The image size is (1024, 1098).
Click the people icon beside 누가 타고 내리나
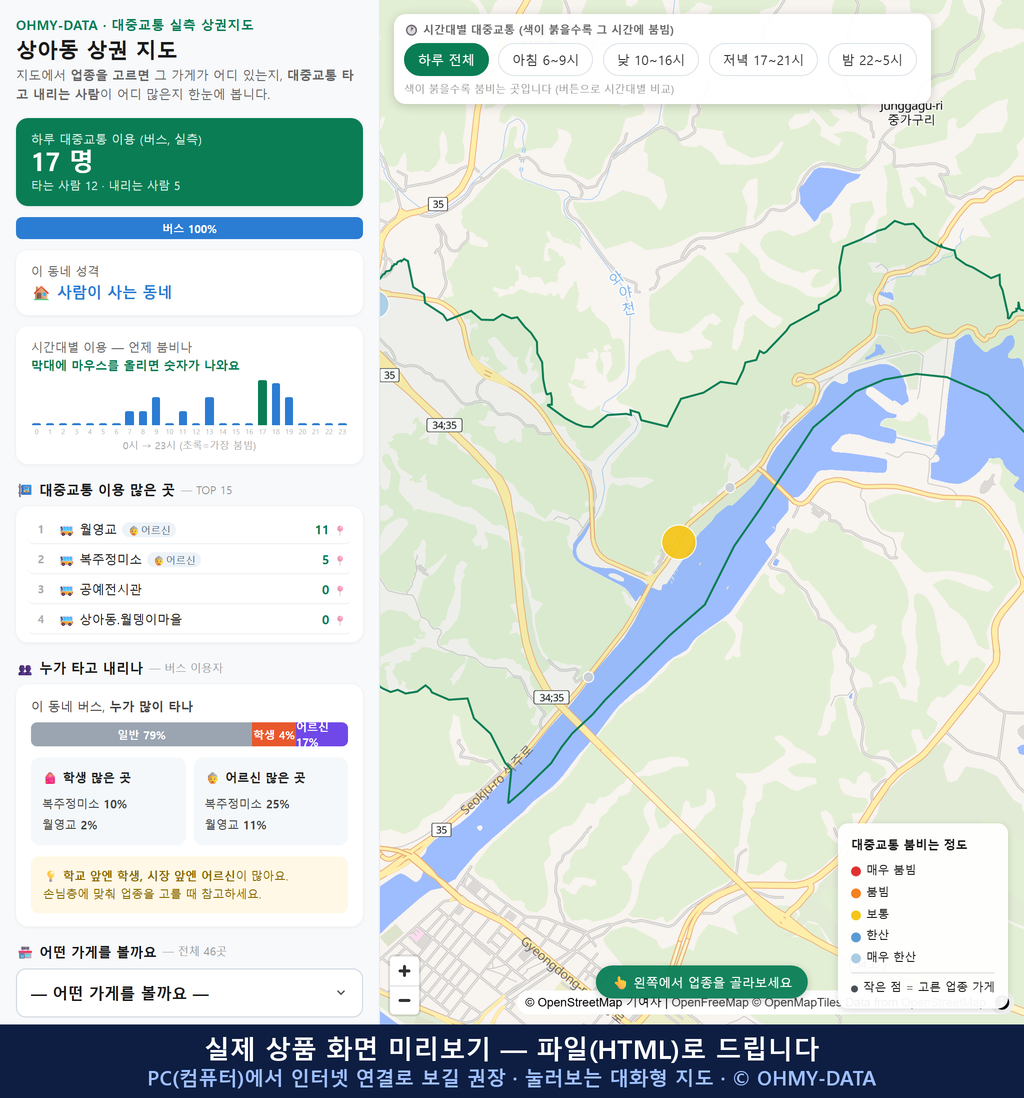pos(25,669)
